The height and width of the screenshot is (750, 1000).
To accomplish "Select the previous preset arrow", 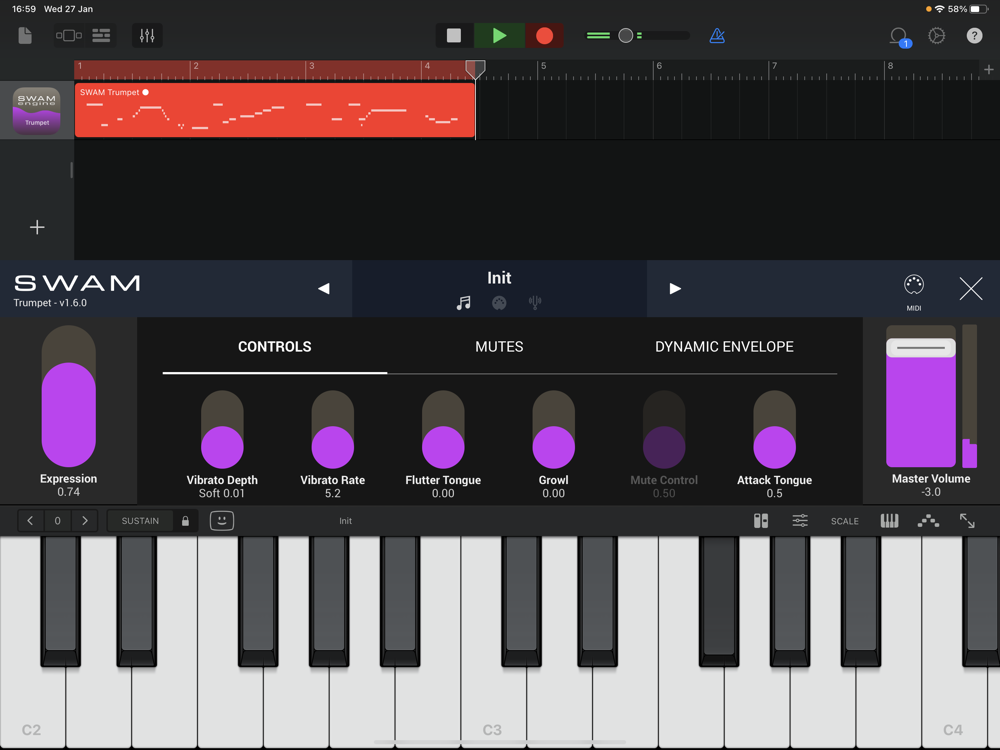I will [324, 289].
